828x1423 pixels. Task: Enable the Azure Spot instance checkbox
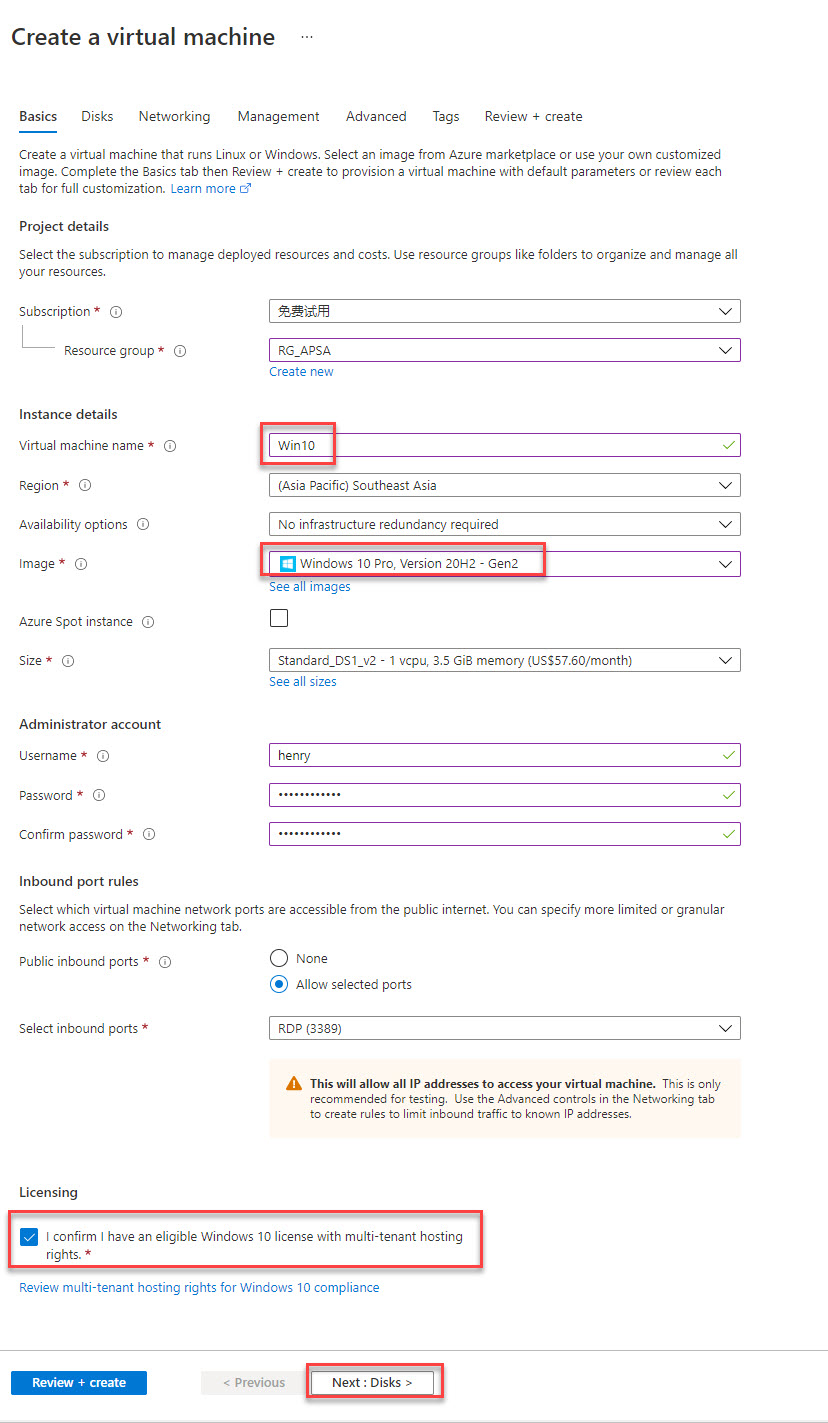279,618
